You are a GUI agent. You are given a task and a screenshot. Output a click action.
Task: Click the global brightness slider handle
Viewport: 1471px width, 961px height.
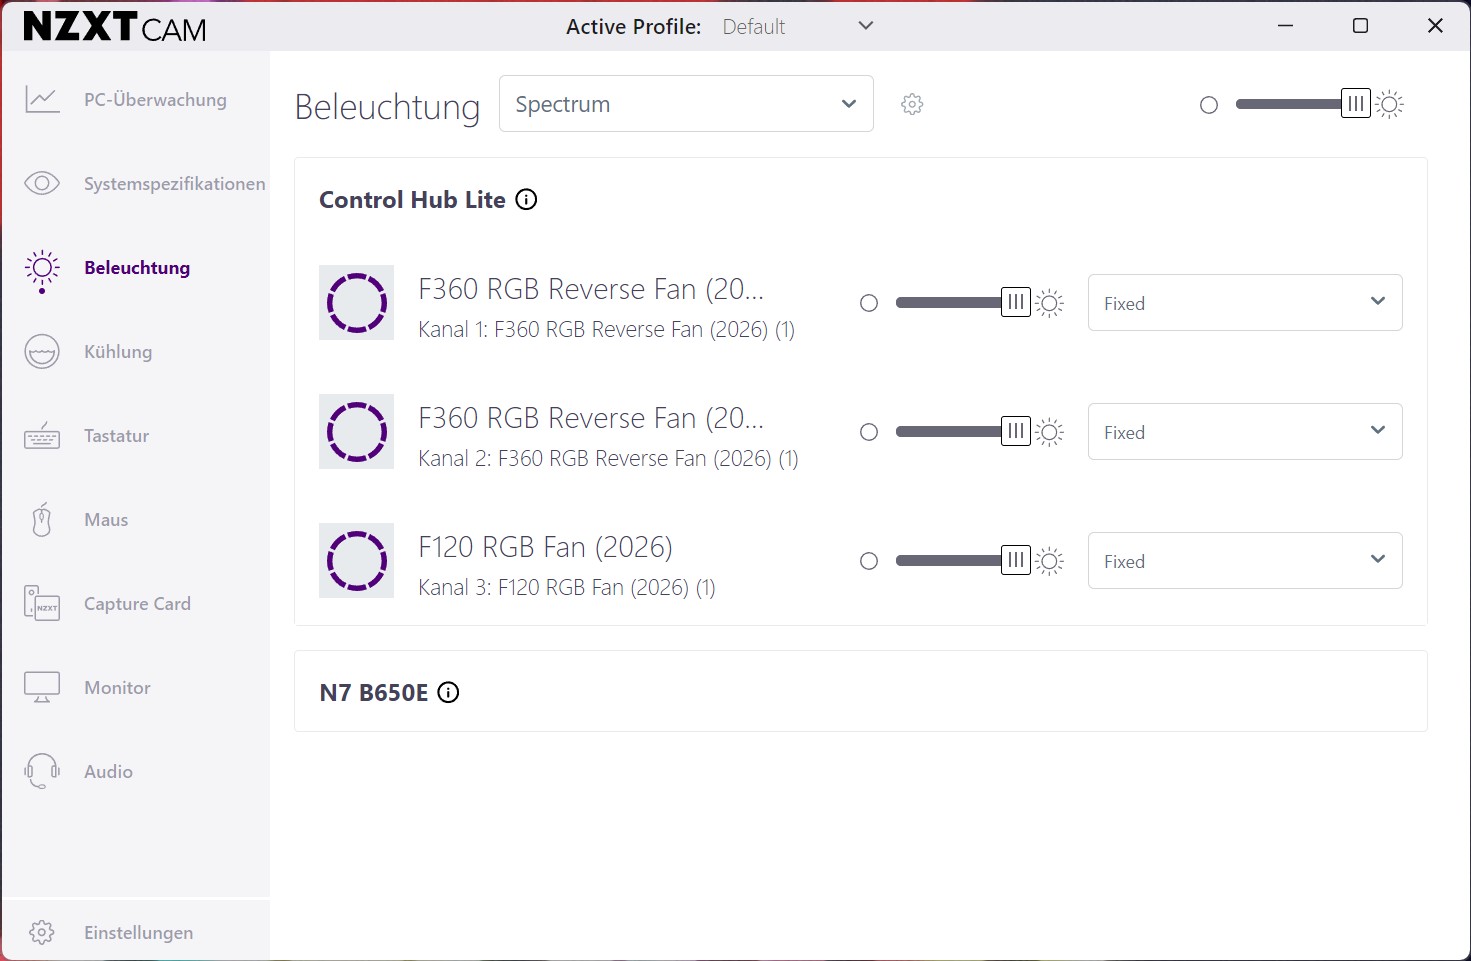click(1356, 104)
